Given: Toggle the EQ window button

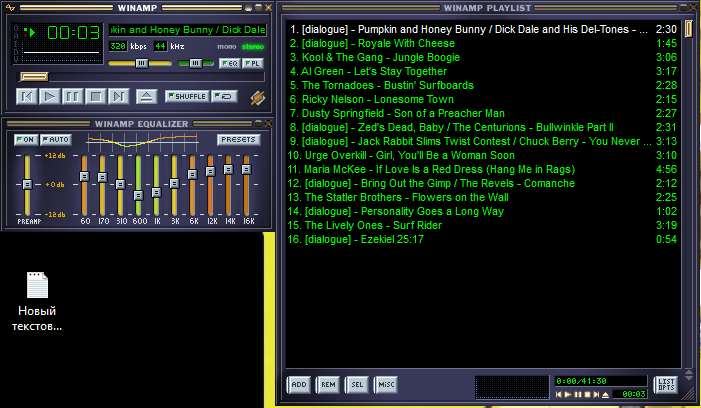Looking at the screenshot, I should coord(230,63).
